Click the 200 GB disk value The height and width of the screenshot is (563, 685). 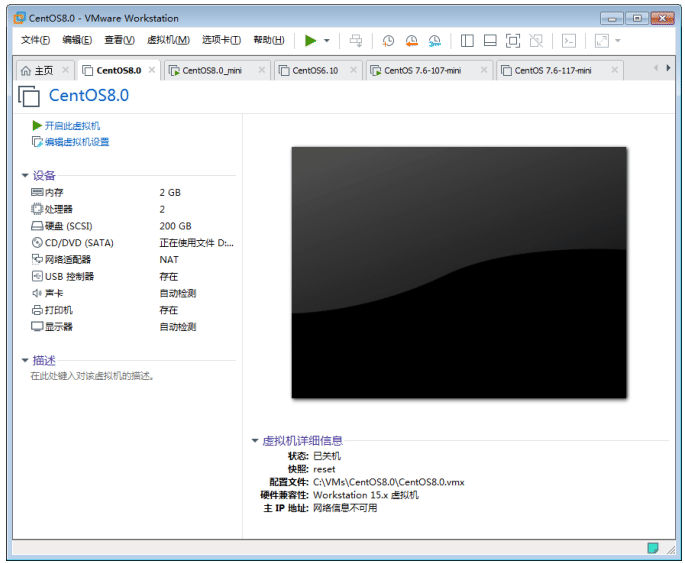[175, 226]
